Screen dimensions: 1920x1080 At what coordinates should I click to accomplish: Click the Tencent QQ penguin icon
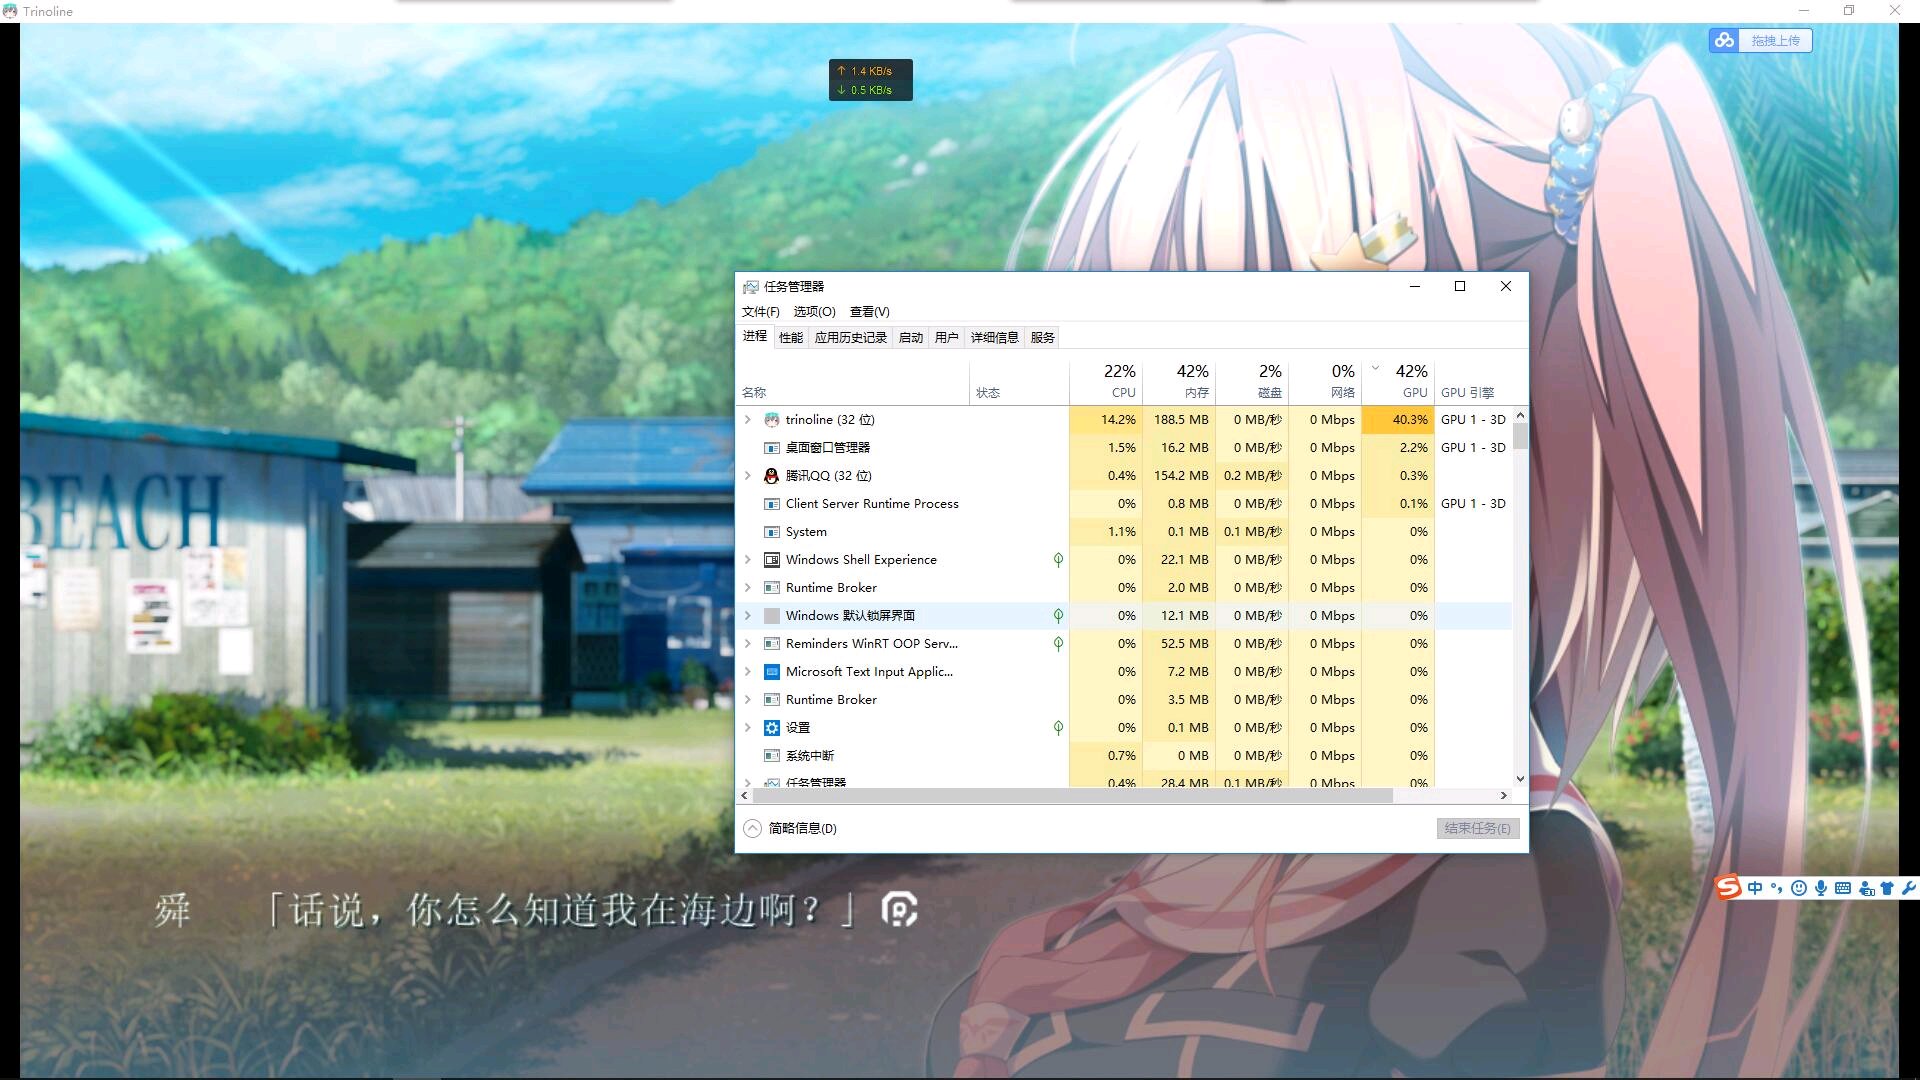(x=771, y=476)
